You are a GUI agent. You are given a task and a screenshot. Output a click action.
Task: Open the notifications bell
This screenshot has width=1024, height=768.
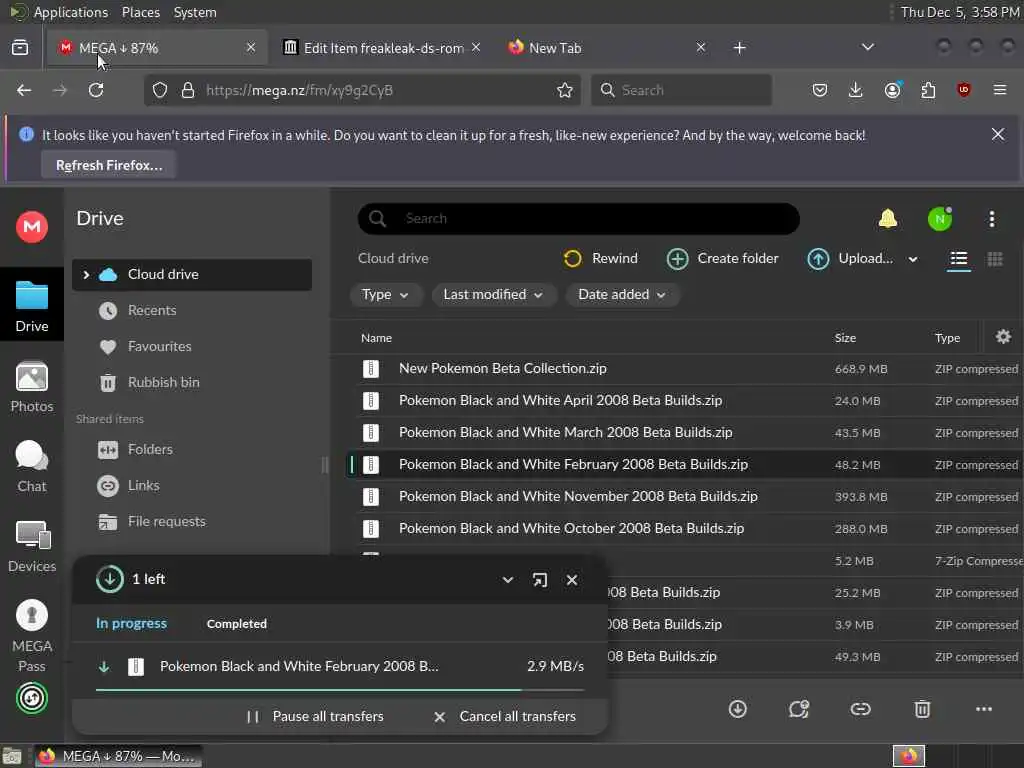(x=888, y=219)
